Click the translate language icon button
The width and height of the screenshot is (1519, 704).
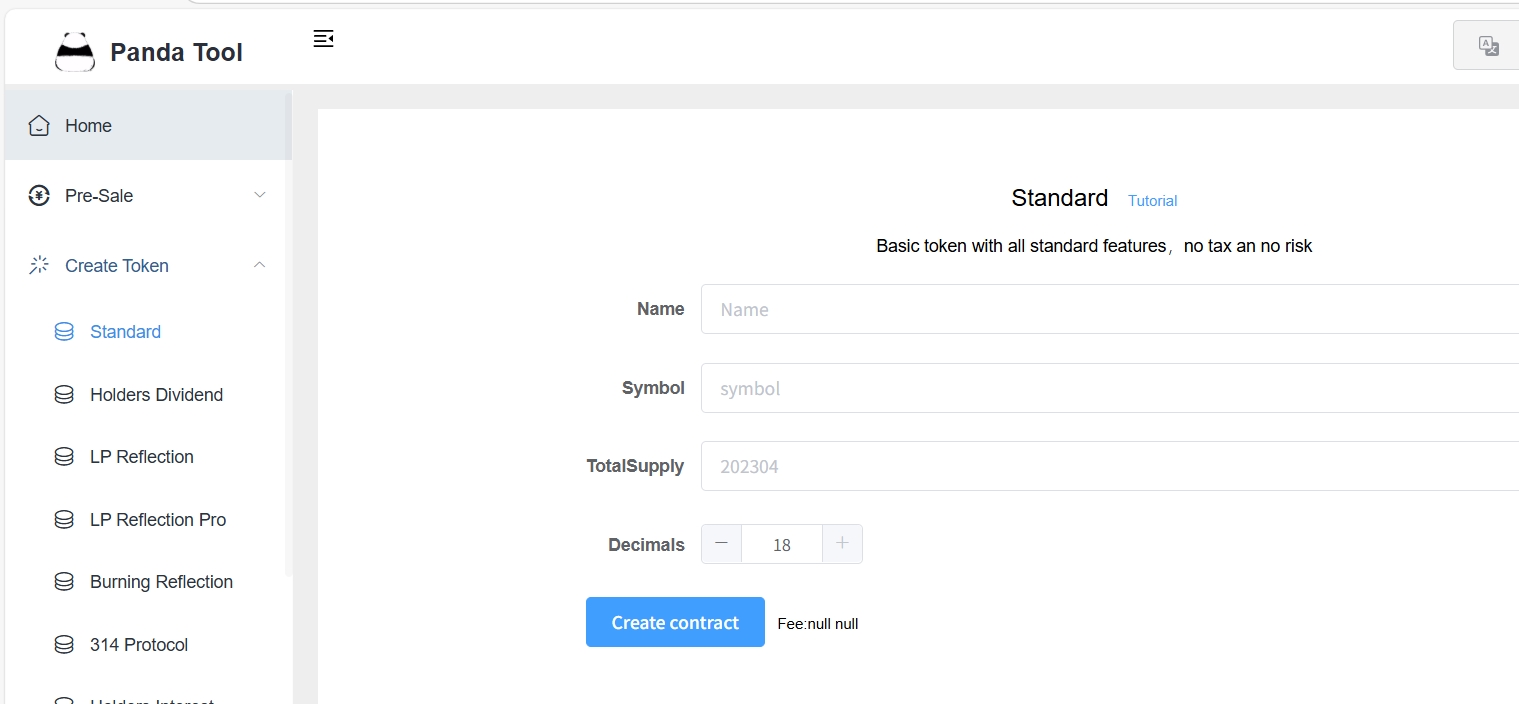coord(1488,46)
